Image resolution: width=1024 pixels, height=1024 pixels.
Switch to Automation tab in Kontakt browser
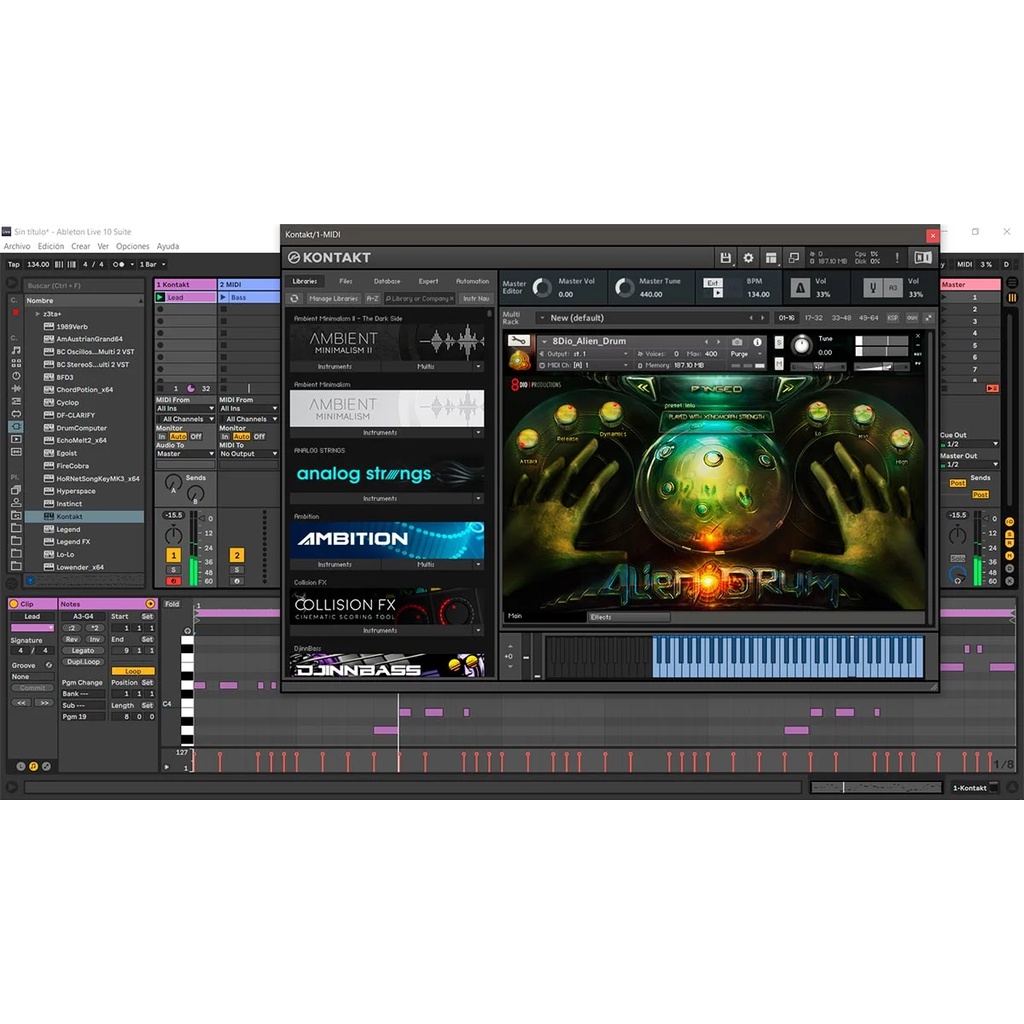pos(472,281)
